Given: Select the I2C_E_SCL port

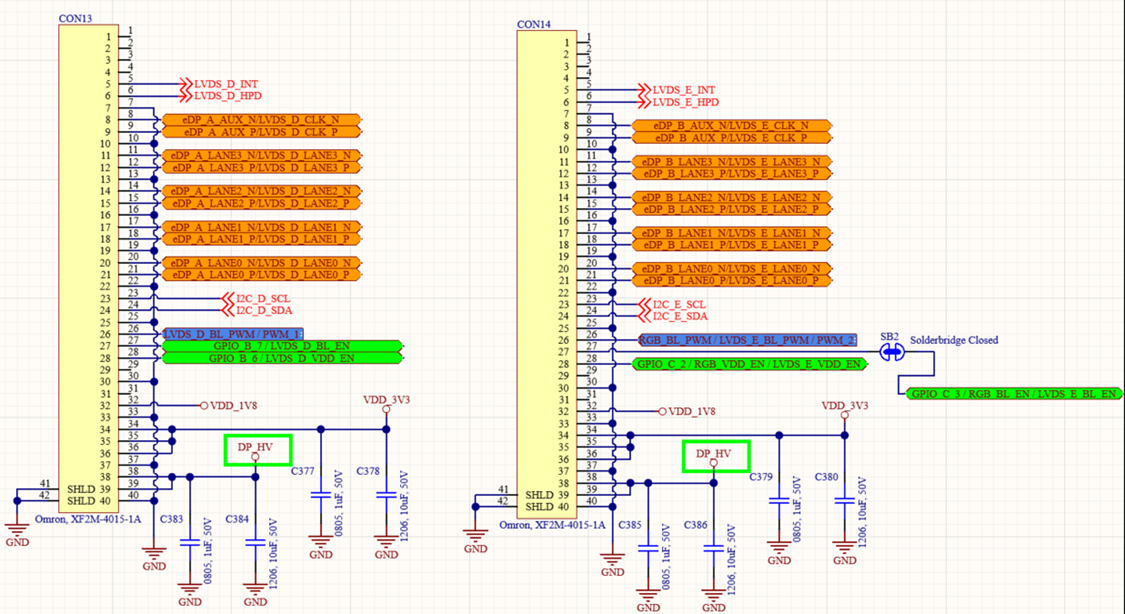Looking at the screenshot, I should coord(672,305).
